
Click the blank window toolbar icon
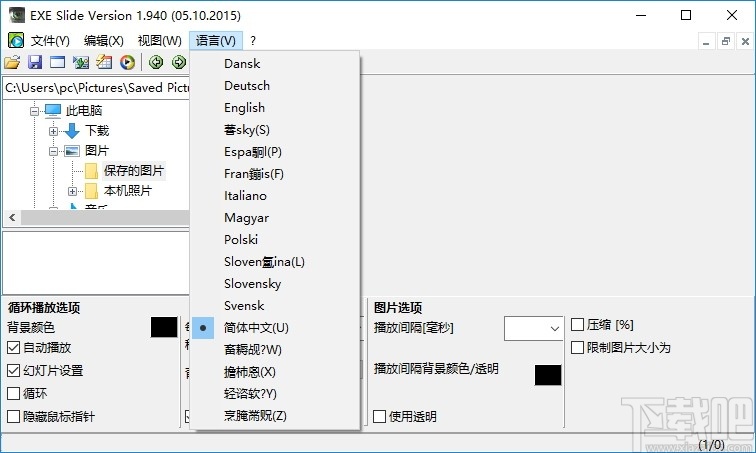click(57, 62)
